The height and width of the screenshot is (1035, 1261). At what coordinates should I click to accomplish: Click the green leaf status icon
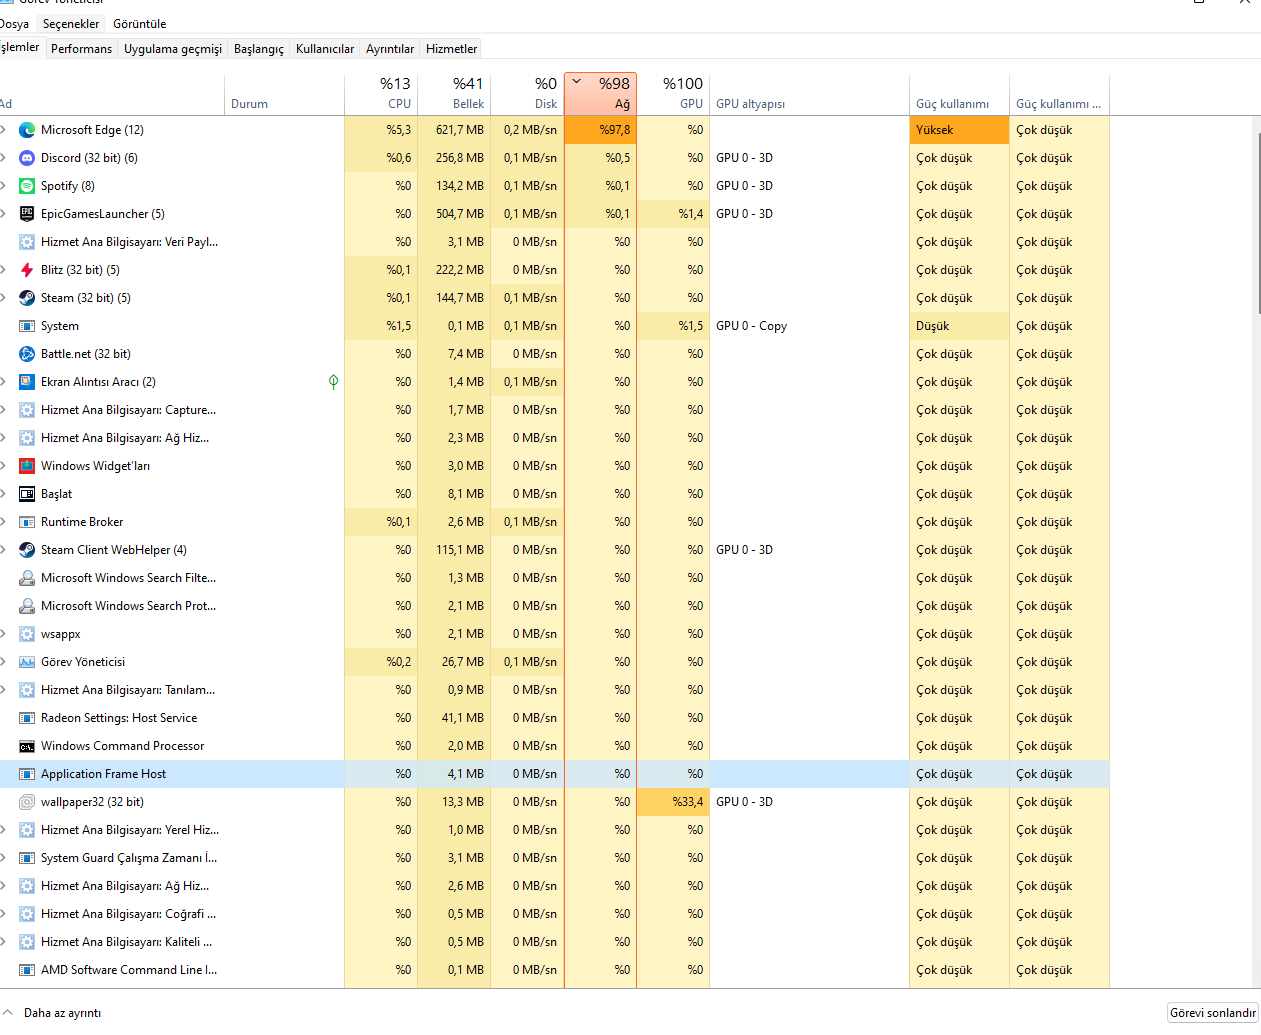point(333,382)
